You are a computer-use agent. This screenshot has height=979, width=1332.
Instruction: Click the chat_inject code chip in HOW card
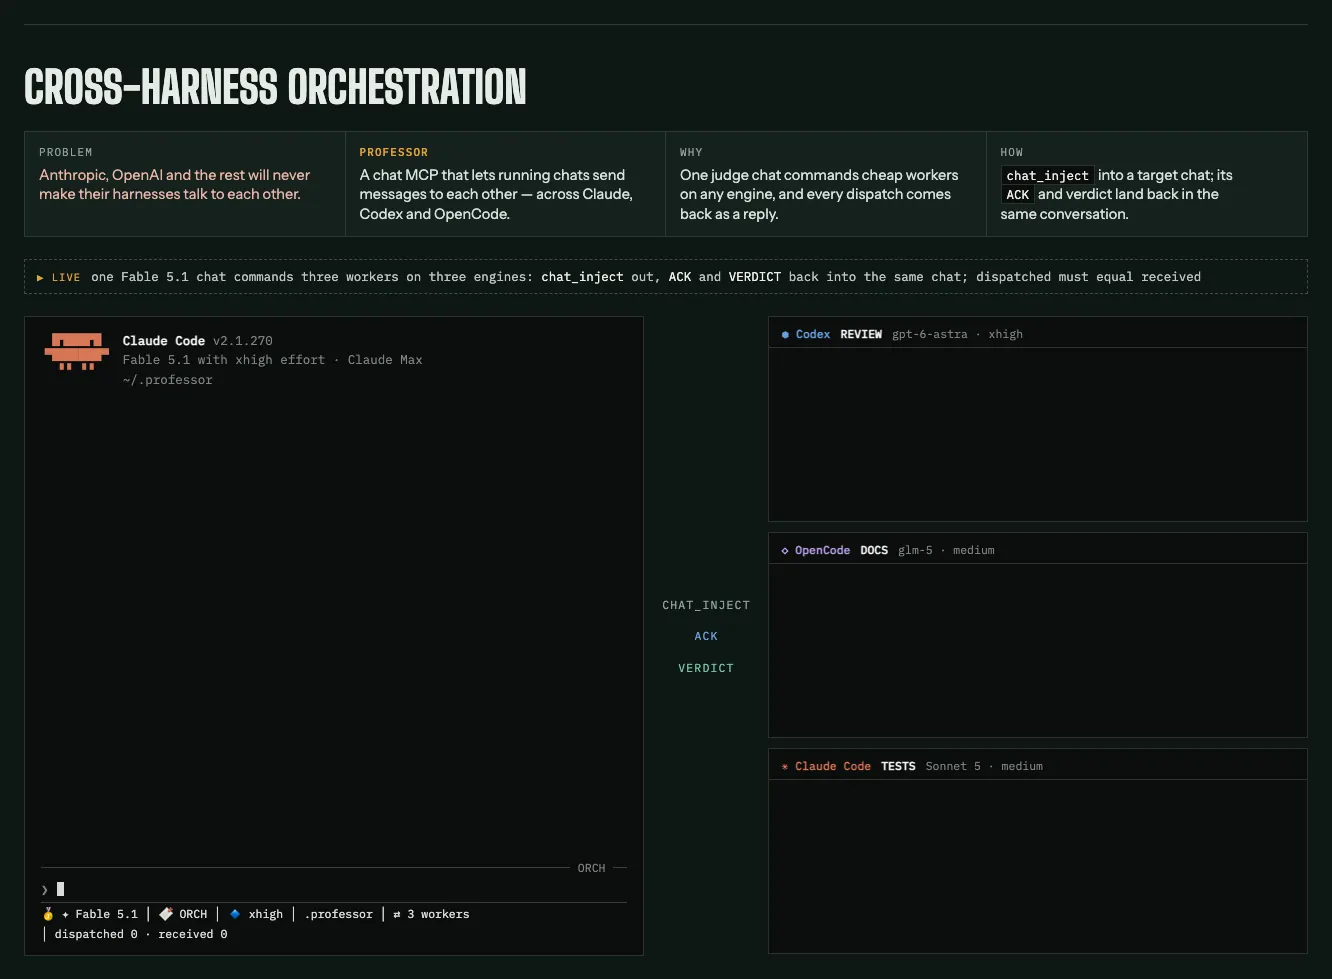tap(1047, 175)
